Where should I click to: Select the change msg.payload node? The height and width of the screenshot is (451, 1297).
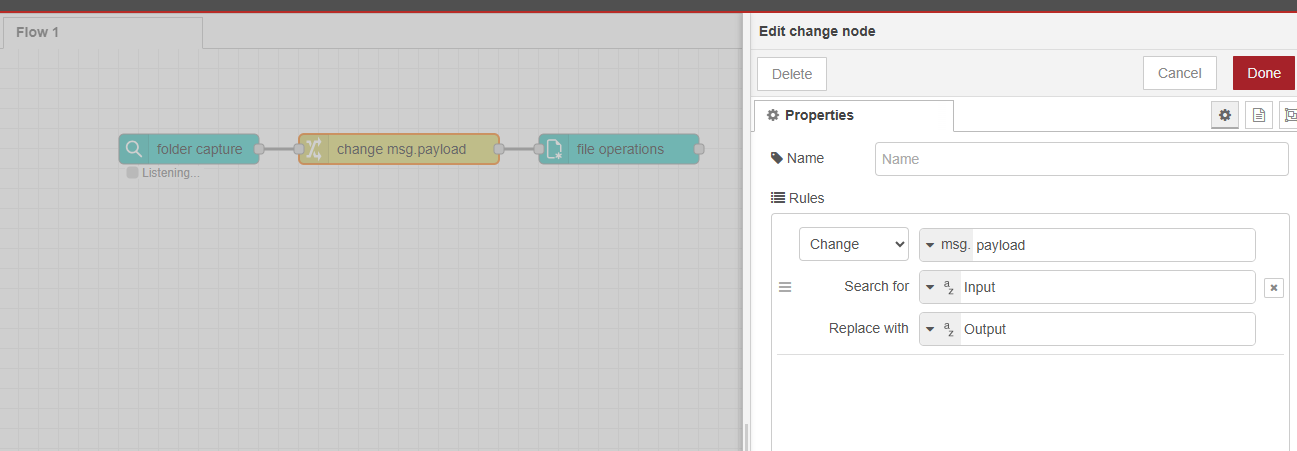pyautogui.click(x=399, y=149)
